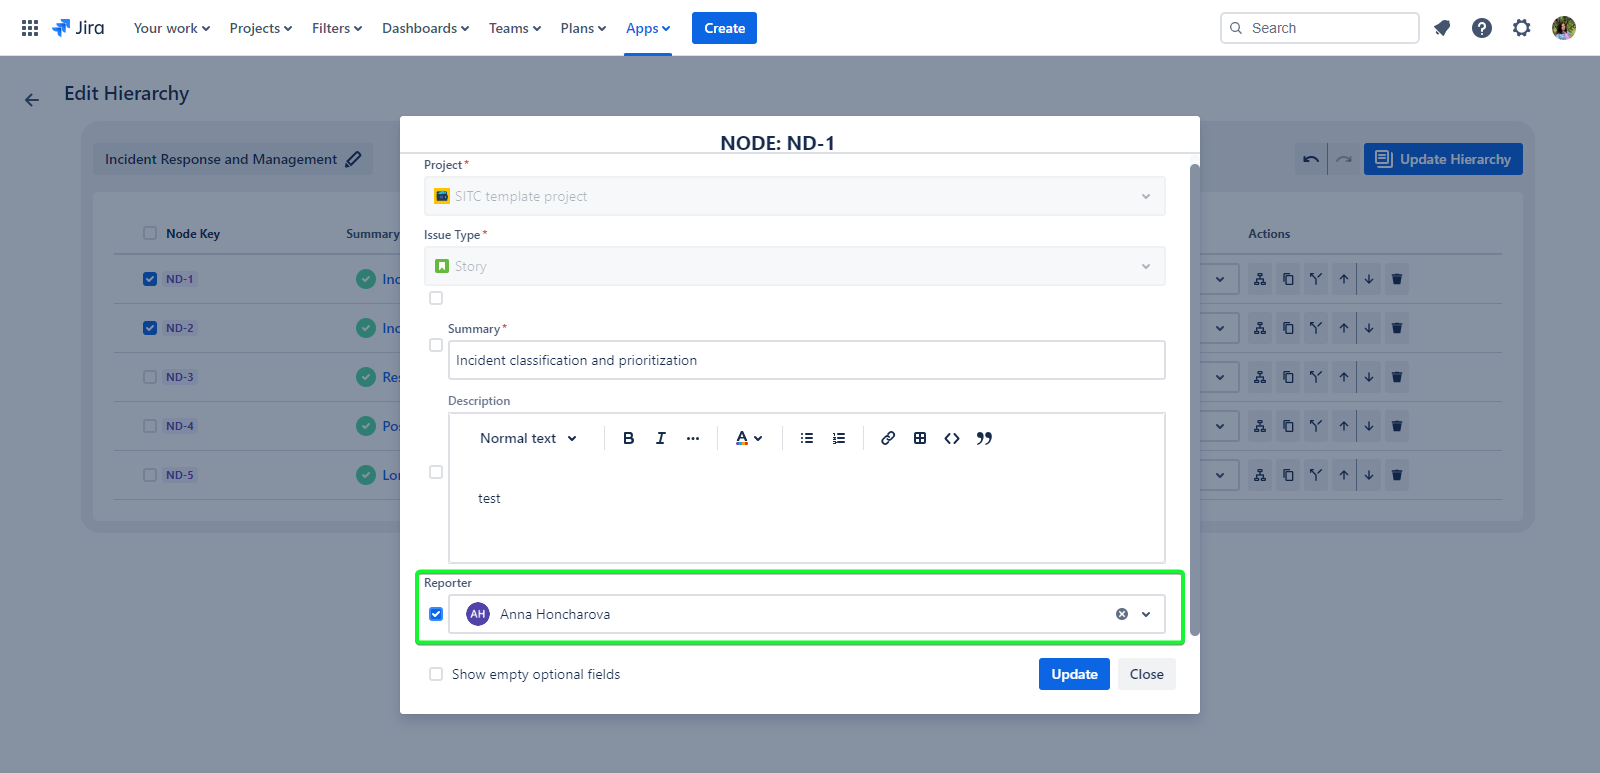Insert a code snippet in description
Viewport: 1600px width, 773px height.
[951, 438]
